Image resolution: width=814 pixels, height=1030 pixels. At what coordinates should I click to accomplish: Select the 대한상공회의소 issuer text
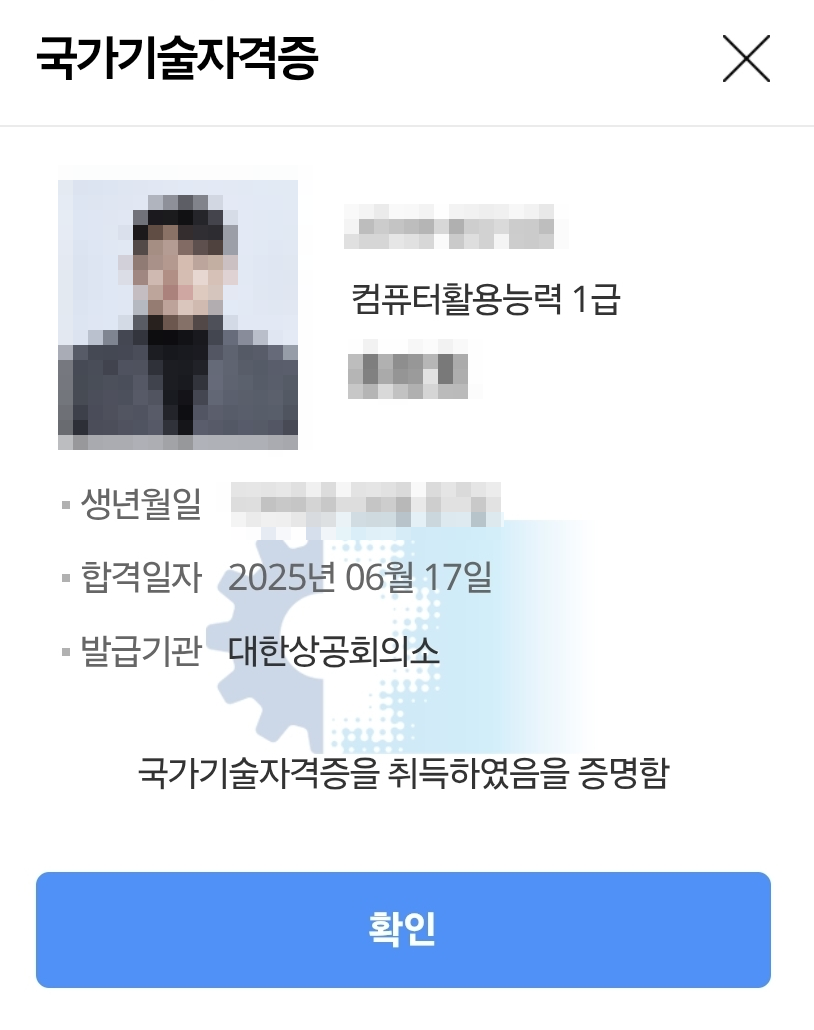pos(333,651)
